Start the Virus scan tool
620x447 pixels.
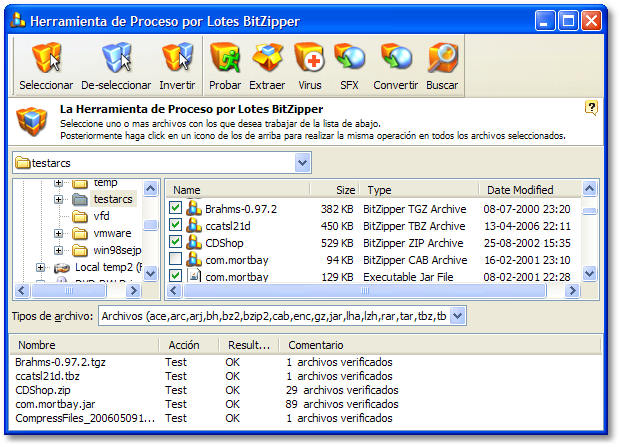pos(310,58)
